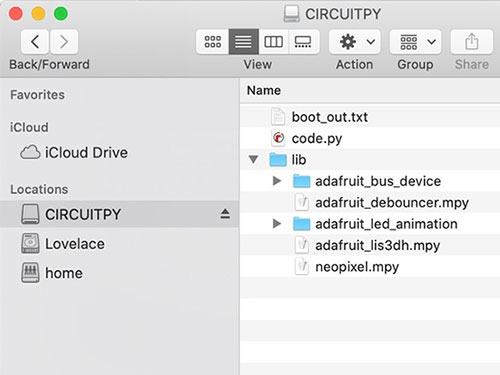Screen dimensions: 500x375
Task: Open the Action gear menu
Action: pos(355,42)
